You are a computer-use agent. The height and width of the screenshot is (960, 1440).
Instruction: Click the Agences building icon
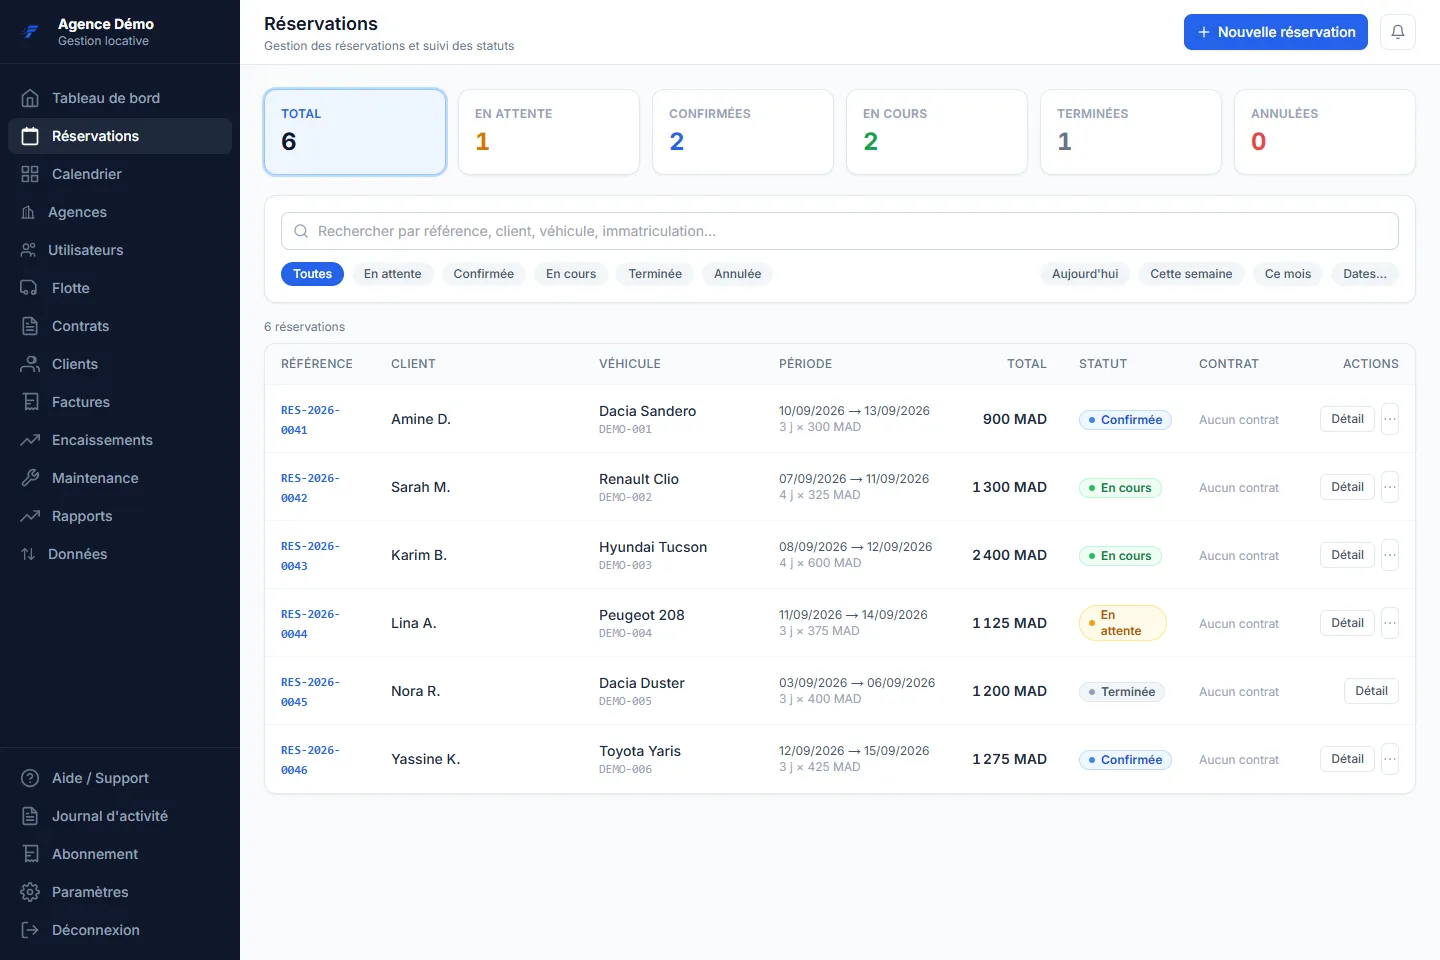click(x=28, y=212)
